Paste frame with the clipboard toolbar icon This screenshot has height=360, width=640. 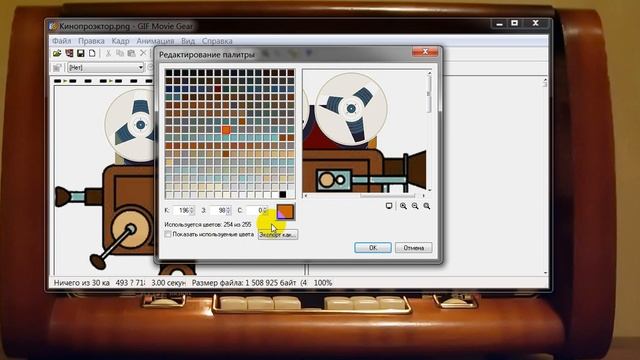pos(131,53)
